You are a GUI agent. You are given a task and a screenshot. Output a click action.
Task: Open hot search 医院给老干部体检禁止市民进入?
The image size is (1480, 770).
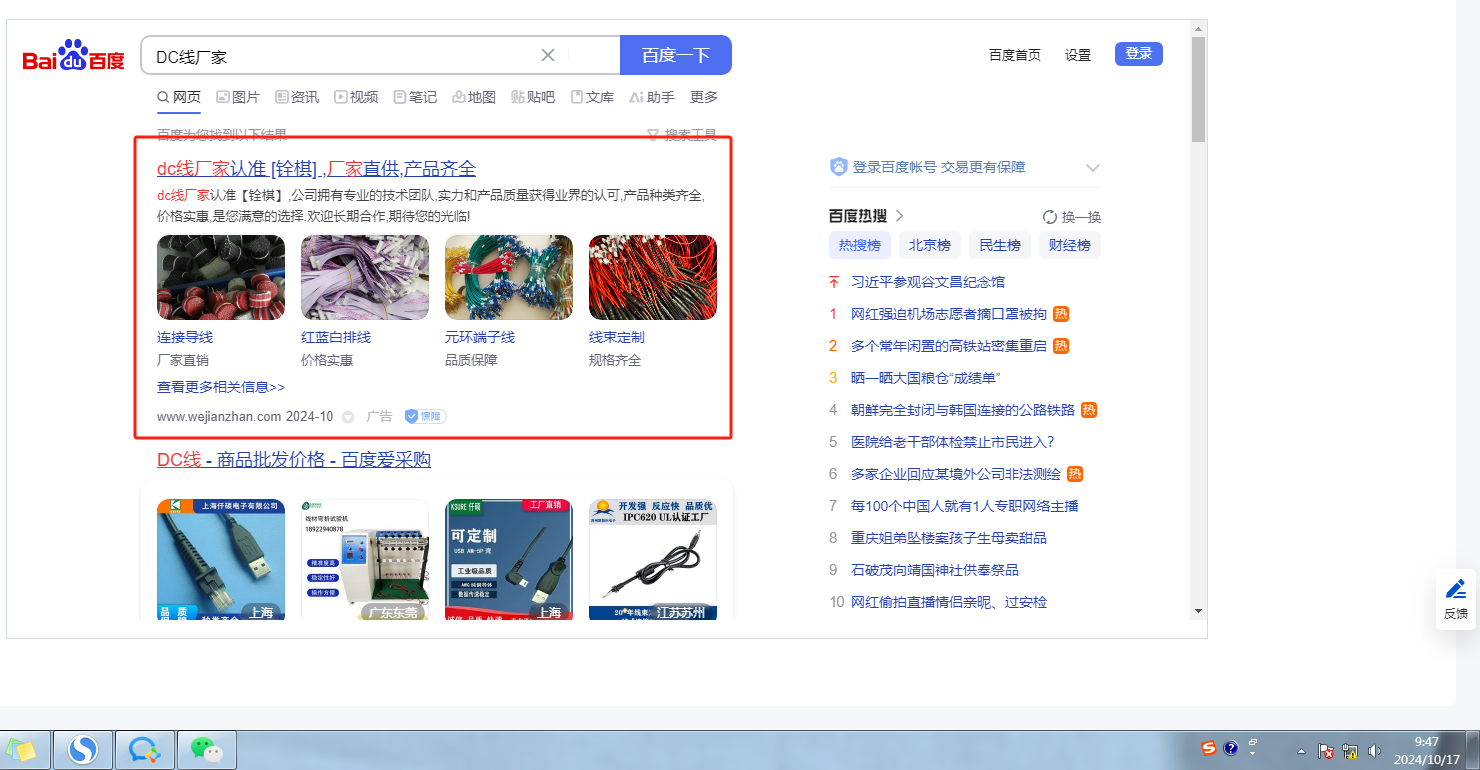(x=953, y=442)
